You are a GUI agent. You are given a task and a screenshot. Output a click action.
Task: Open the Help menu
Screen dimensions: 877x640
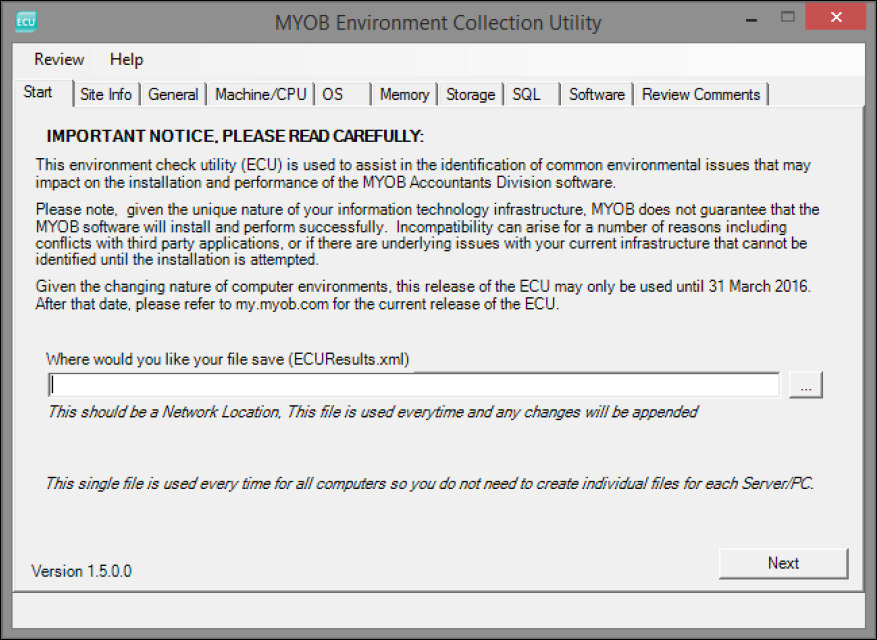(x=126, y=59)
